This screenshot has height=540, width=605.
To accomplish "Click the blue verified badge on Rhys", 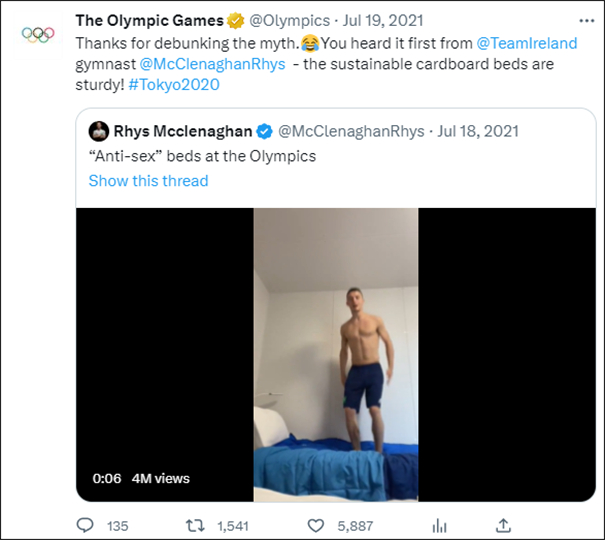I will 265,130.
